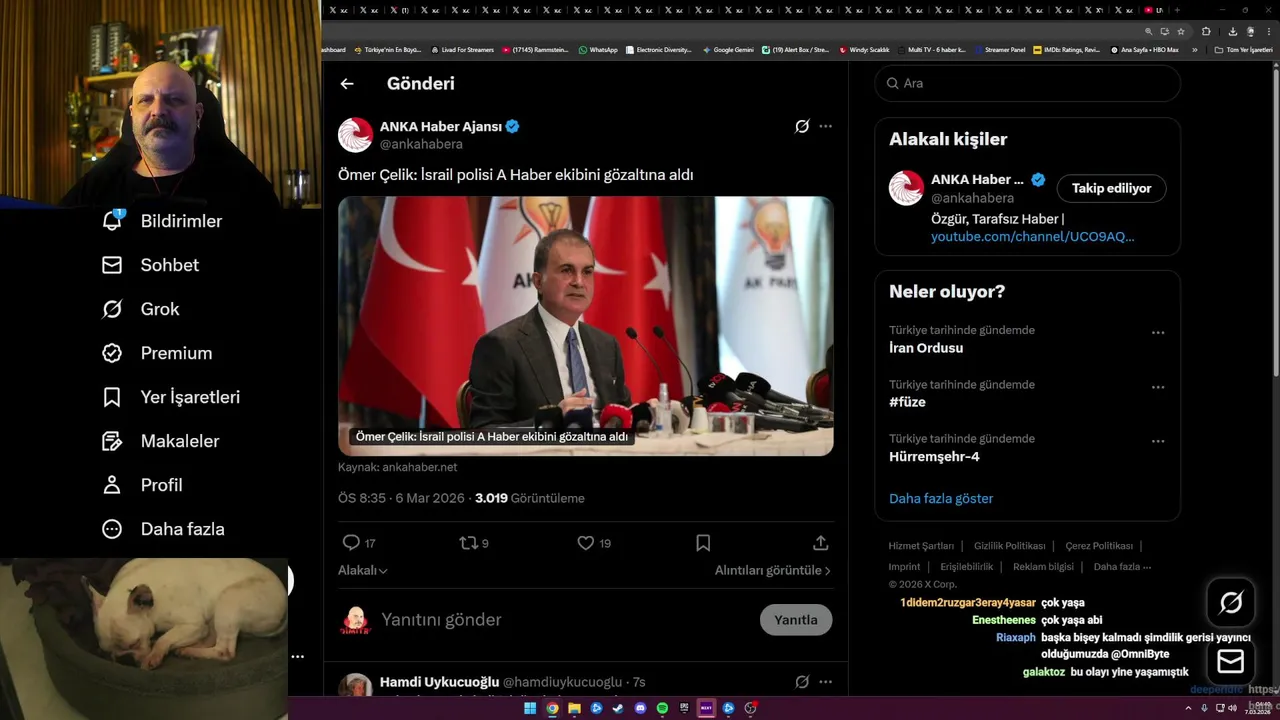The height and width of the screenshot is (720, 1280).
Task: Open Hizmet Şartları footer link
Action: pyautogui.click(x=921, y=546)
